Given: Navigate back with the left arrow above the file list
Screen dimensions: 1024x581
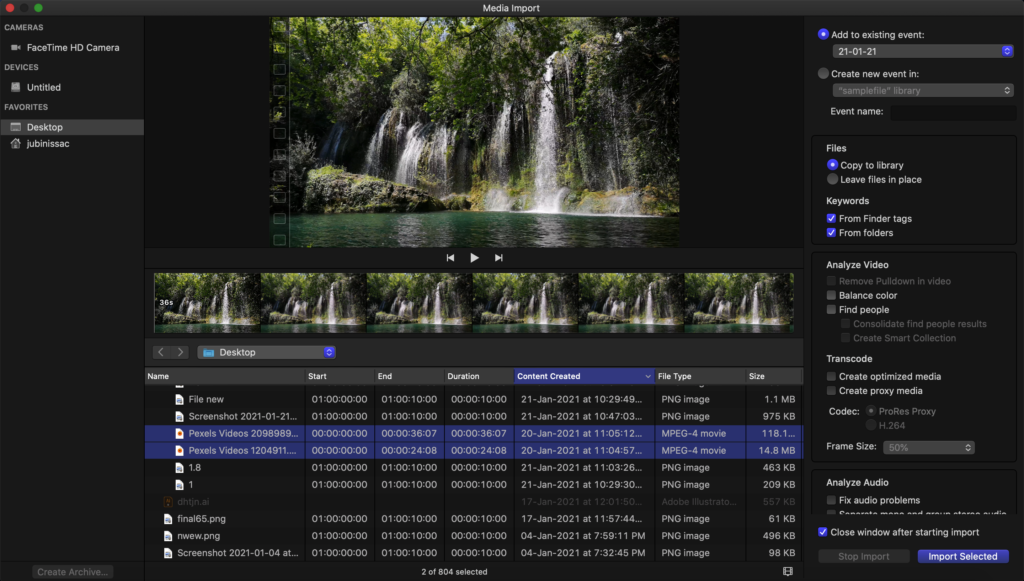Looking at the screenshot, I should (160, 351).
